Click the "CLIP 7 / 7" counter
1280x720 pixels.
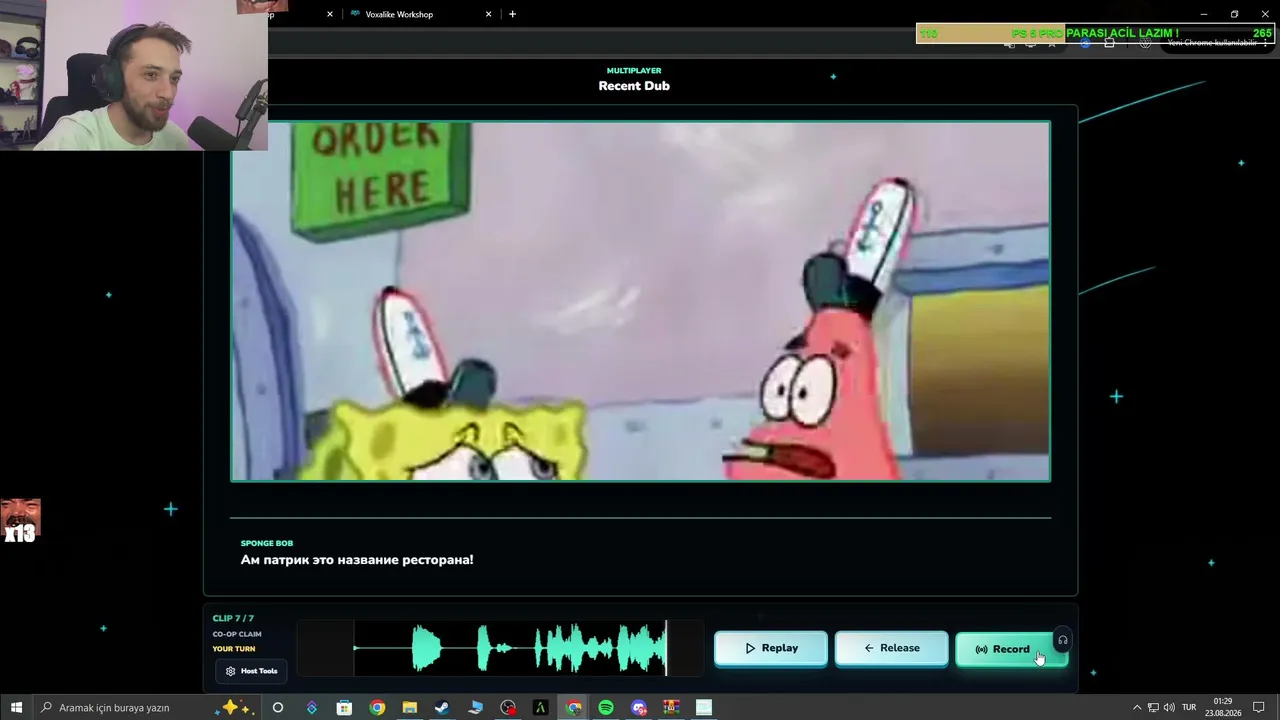(x=233, y=618)
